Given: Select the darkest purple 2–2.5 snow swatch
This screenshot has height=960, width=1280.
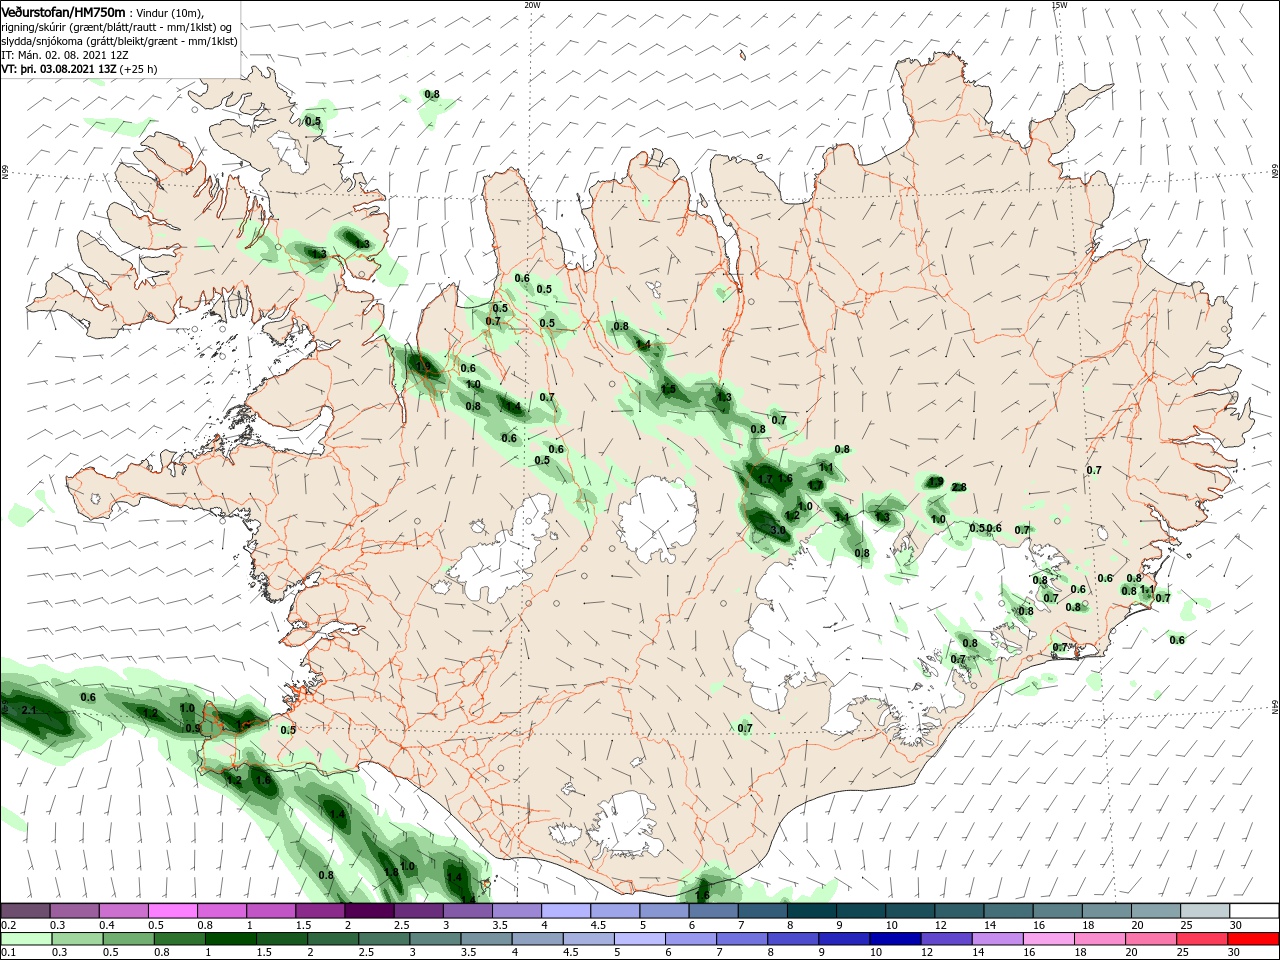Looking at the screenshot, I should [x=369, y=911].
